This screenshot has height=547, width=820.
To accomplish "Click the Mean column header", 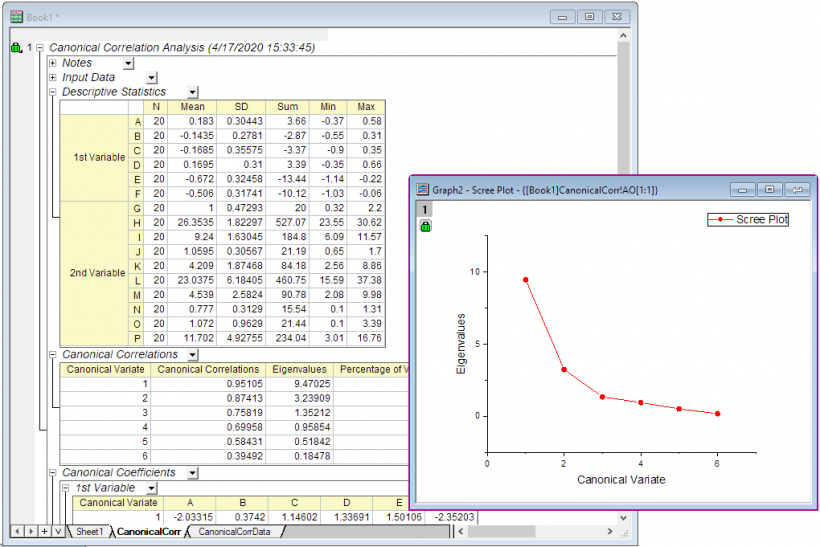I will [x=192, y=107].
